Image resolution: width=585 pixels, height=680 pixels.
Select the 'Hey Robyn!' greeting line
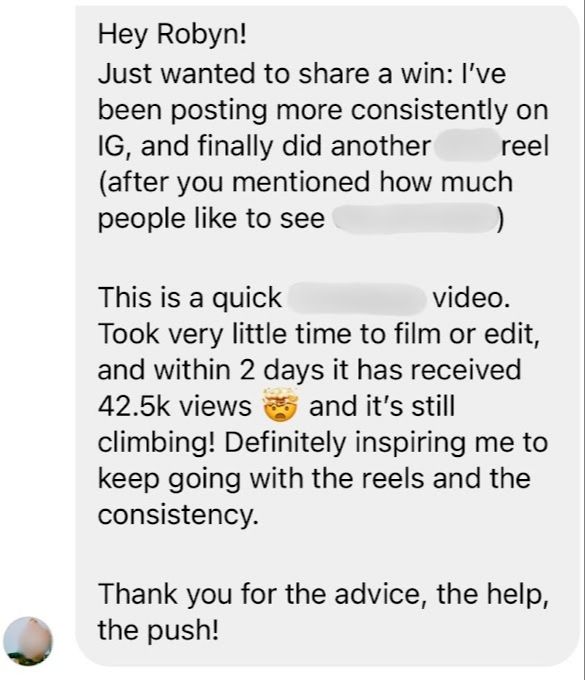[172, 35]
